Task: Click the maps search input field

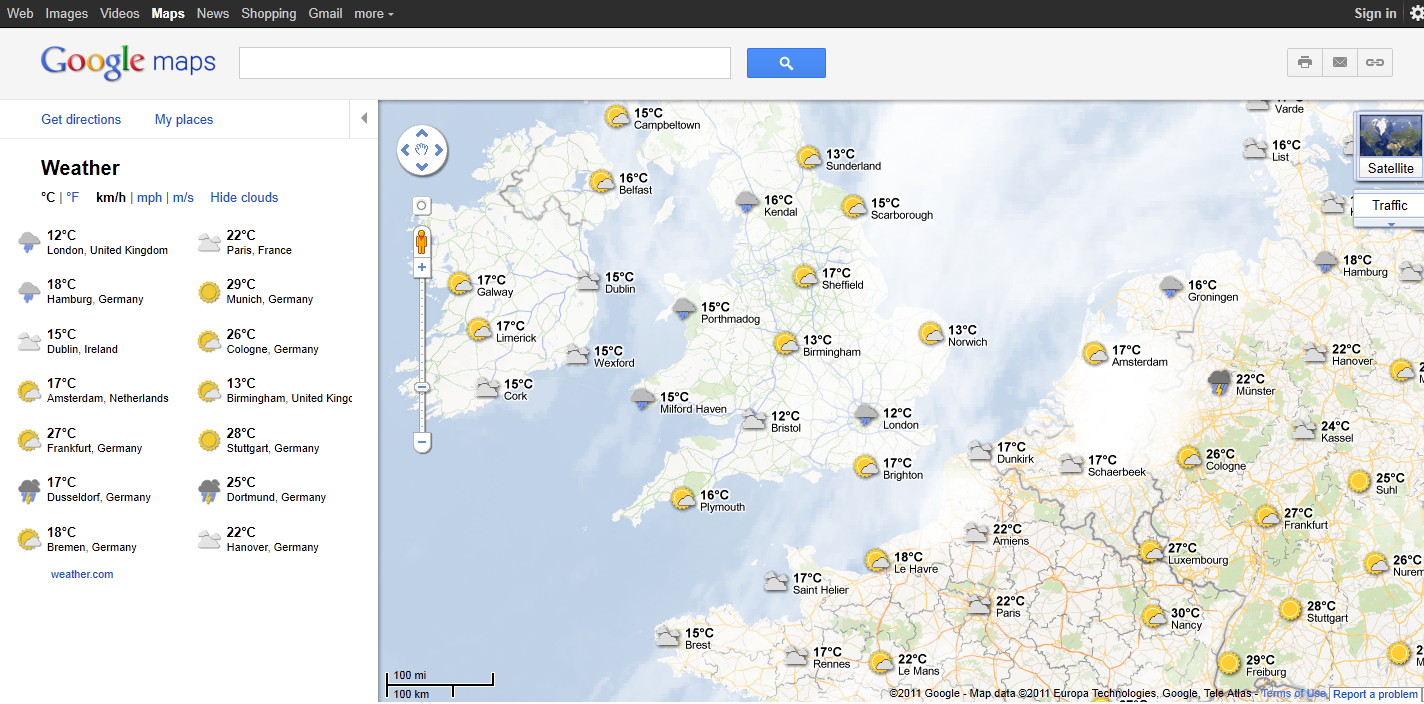Action: click(485, 63)
